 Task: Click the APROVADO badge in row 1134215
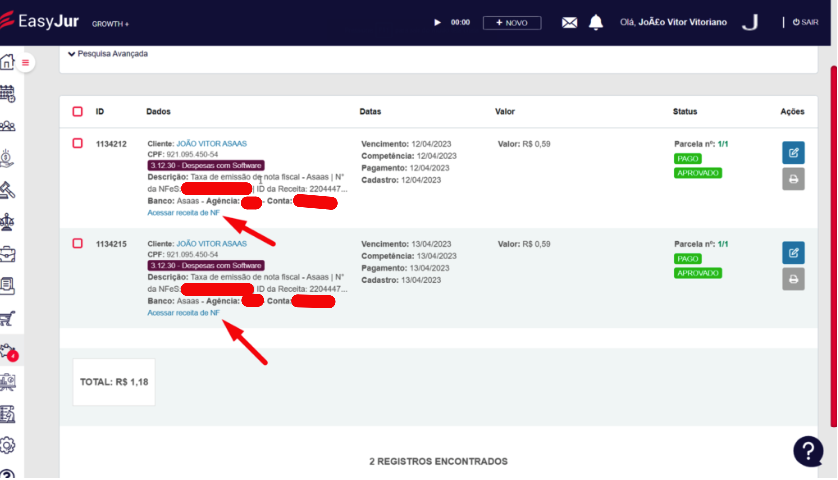click(x=698, y=273)
